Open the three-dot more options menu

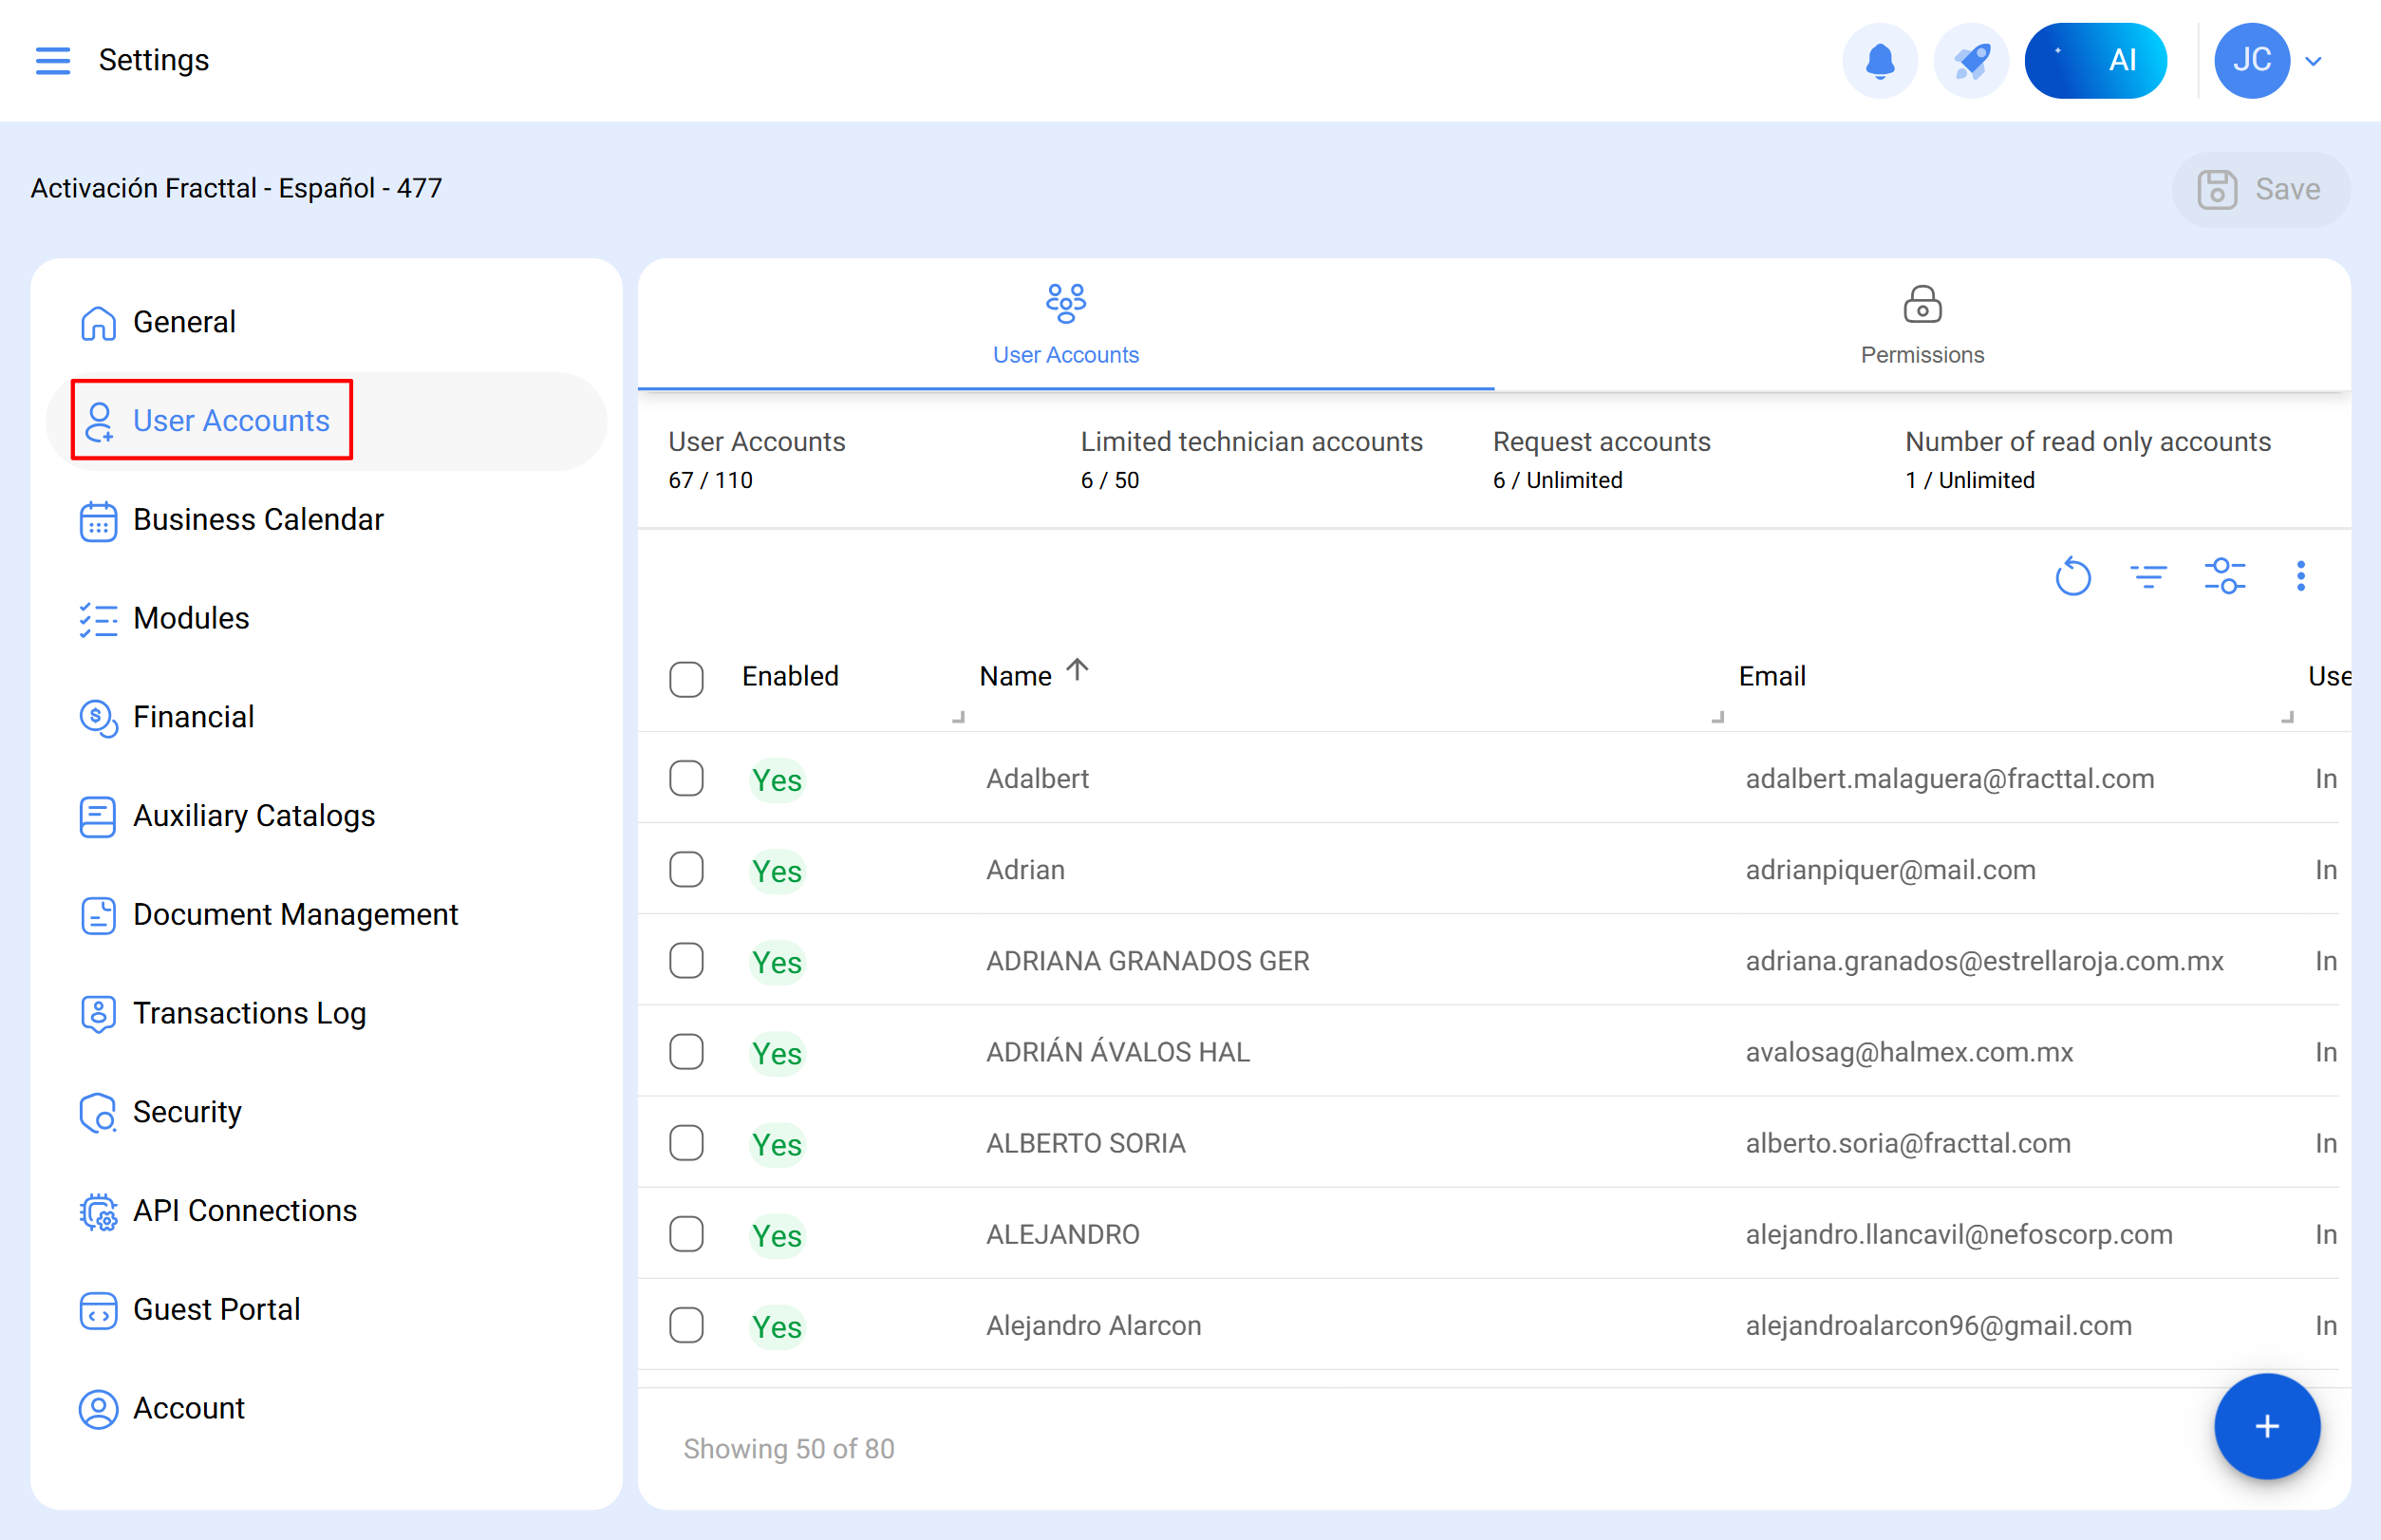click(x=2300, y=576)
